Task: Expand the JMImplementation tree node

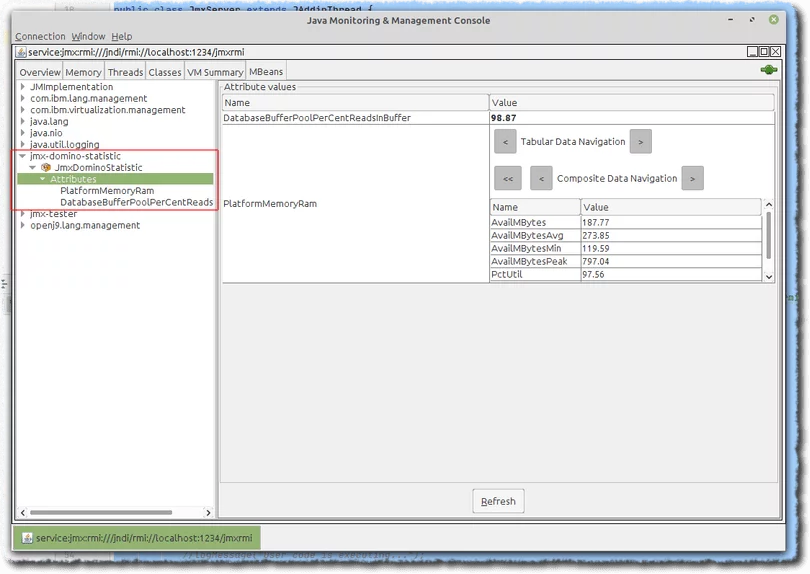Action: pyautogui.click(x=23, y=87)
